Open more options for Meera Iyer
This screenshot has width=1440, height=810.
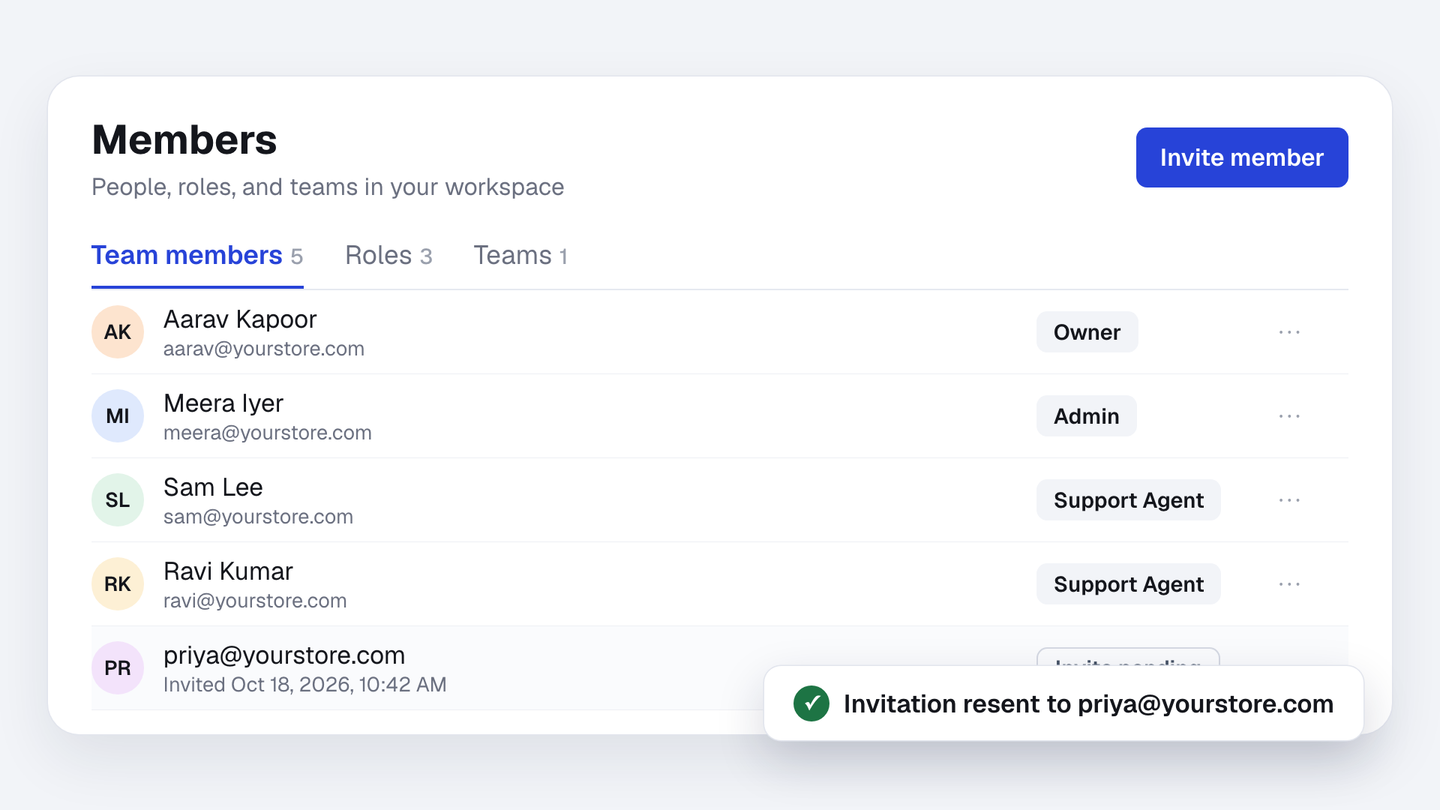pos(1289,416)
